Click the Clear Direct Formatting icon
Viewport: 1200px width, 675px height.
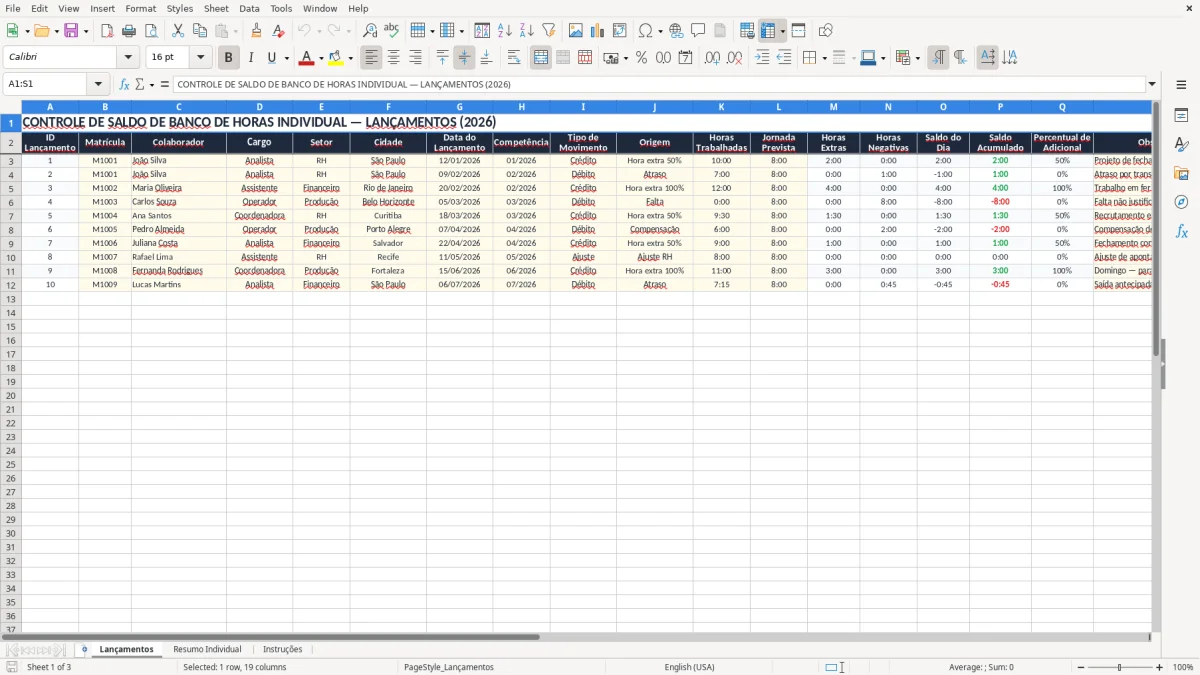point(279,31)
